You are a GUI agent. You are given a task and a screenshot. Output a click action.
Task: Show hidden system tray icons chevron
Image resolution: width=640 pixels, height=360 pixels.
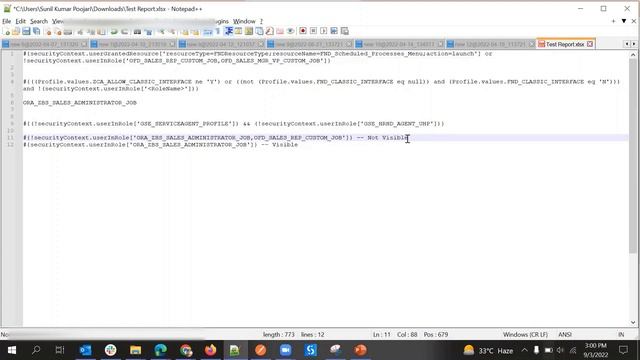tap(524, 350)
